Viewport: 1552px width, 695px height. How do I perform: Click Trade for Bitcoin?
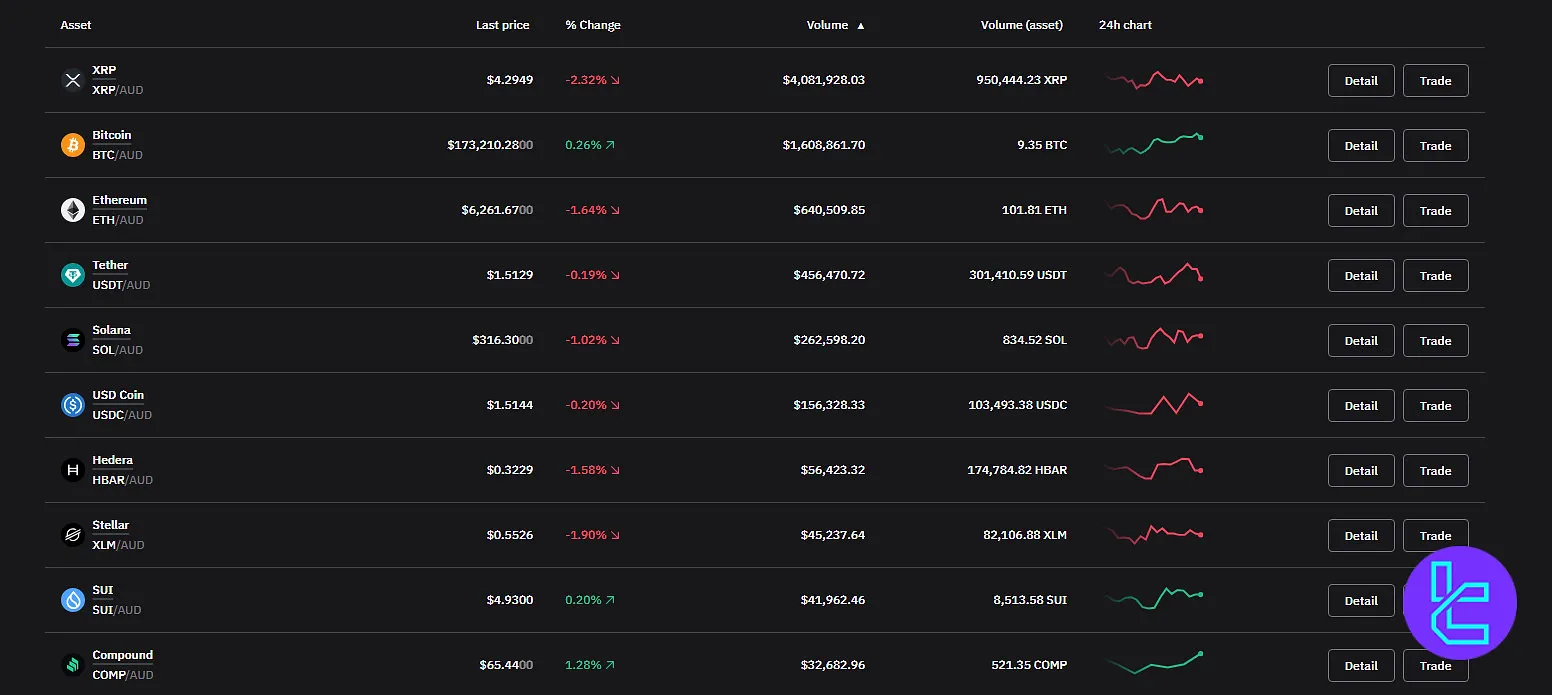tap(1435, 145)
